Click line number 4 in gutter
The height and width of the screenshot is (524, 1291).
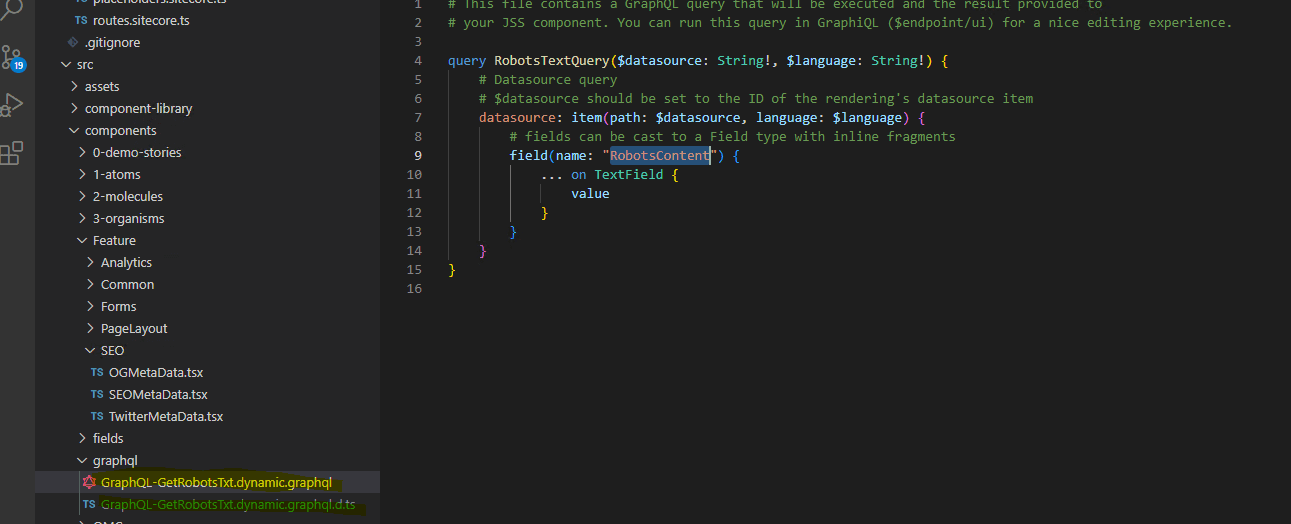pos(418,61)
